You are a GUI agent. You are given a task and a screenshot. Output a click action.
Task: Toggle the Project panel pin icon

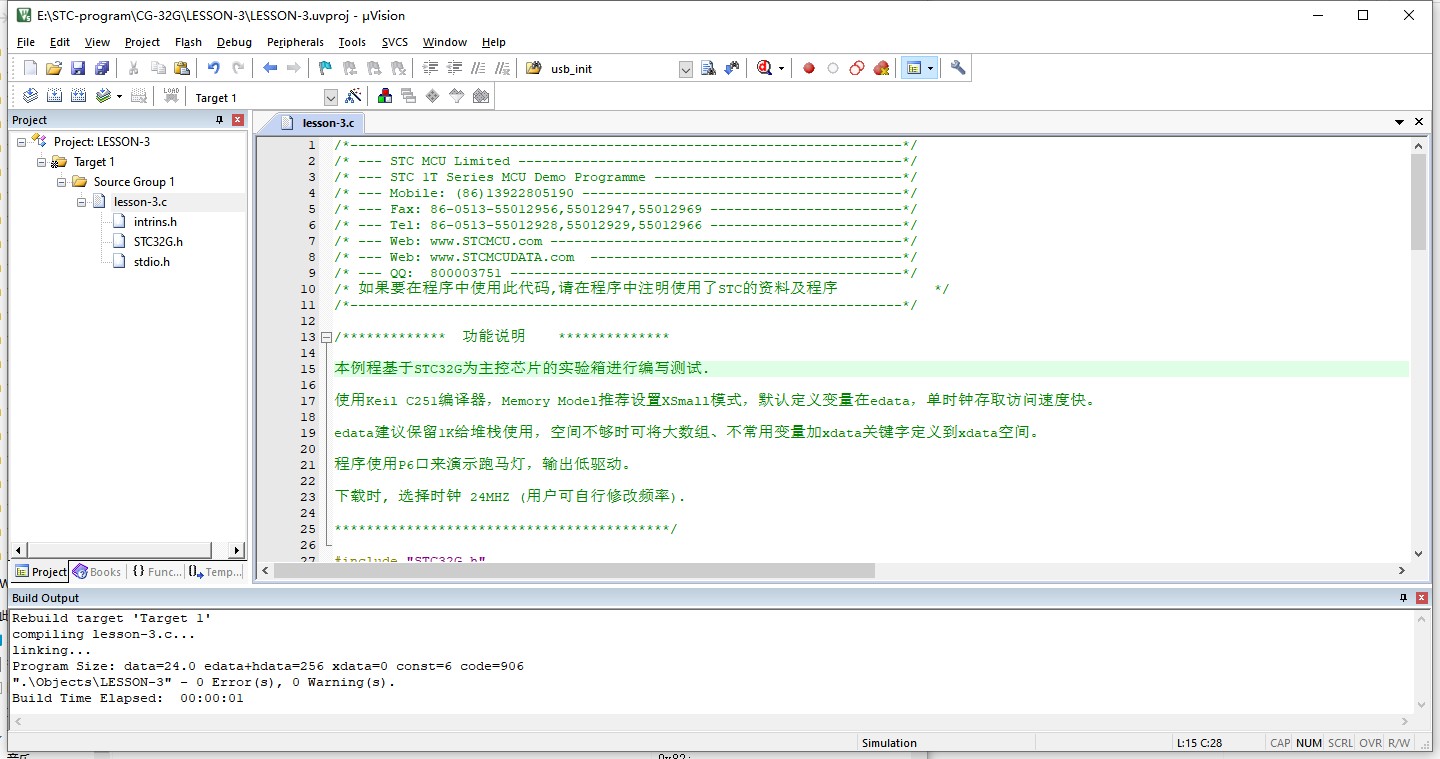[x=220, y=120]
